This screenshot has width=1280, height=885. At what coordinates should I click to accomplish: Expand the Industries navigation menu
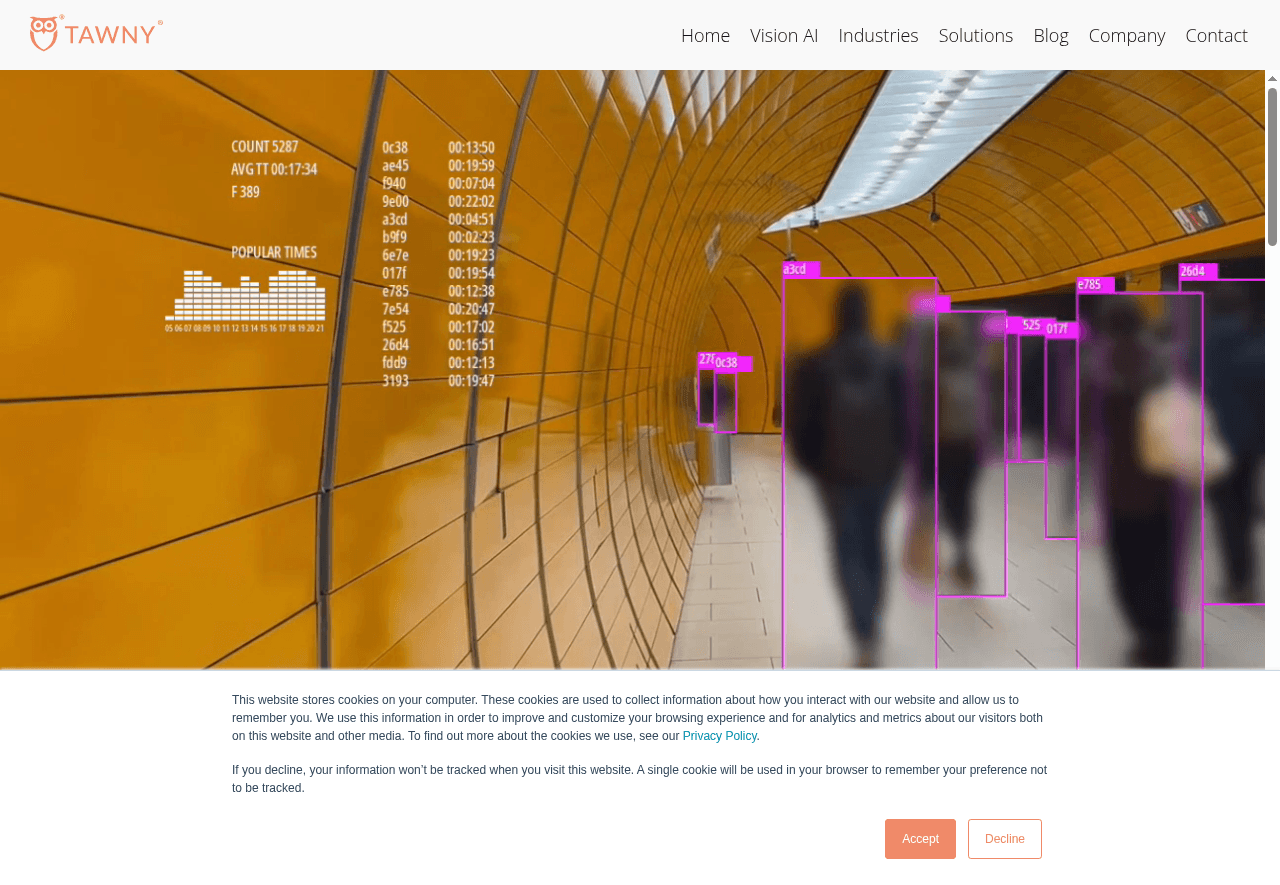pyautogui.click(x=878, y=35)
